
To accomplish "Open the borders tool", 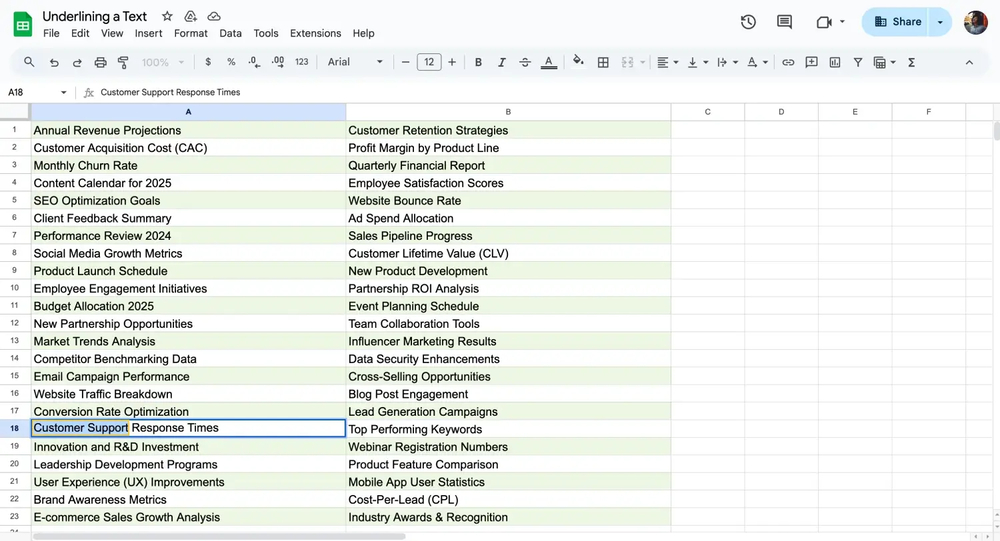I will 603,62.
